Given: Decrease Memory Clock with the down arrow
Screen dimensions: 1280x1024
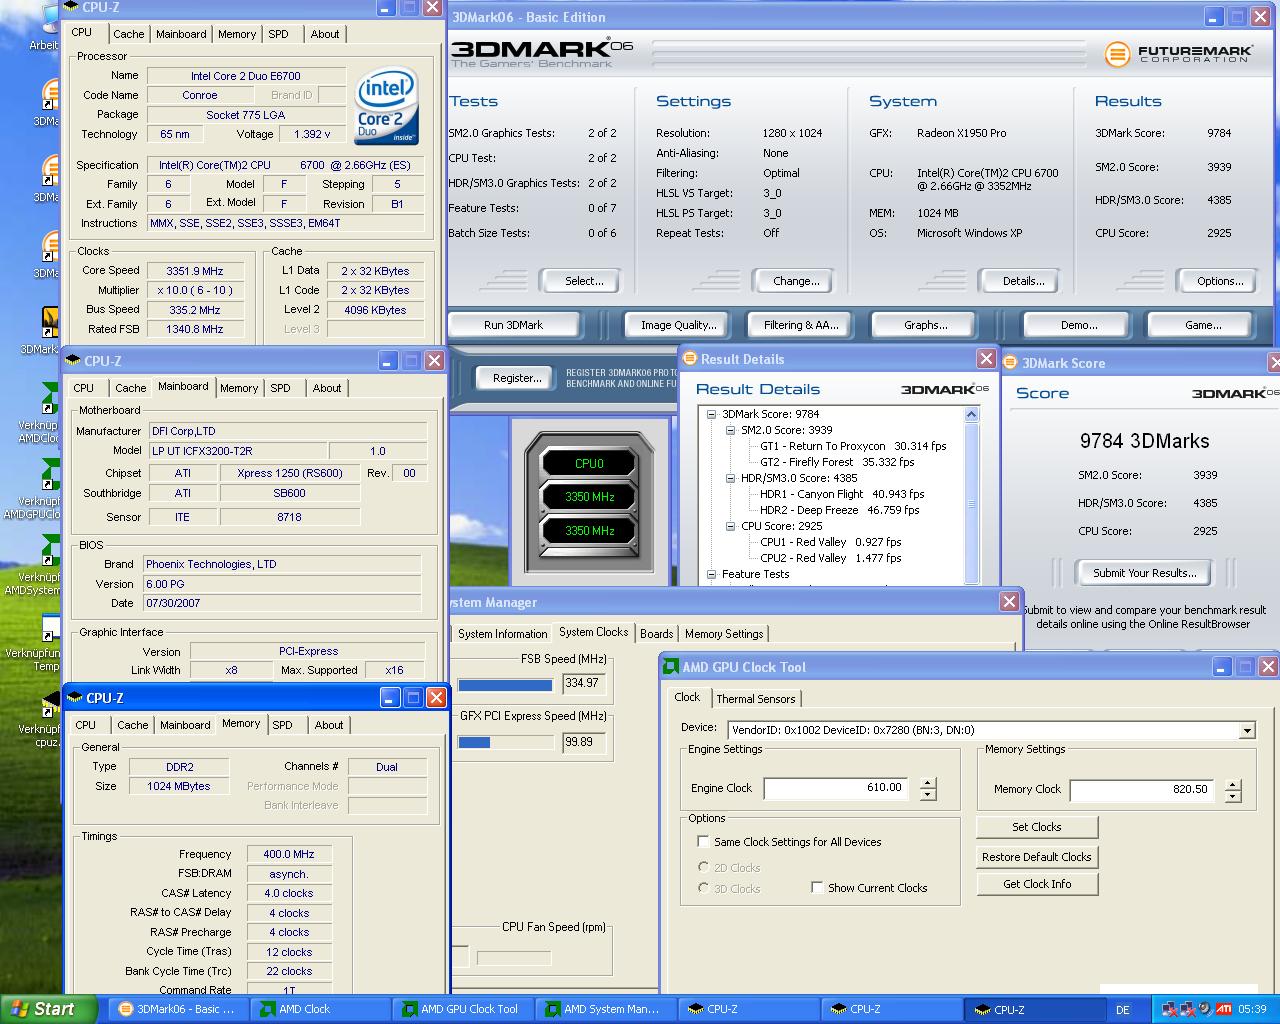Looking at the screenshot, I should click(x=1233, y=797).
